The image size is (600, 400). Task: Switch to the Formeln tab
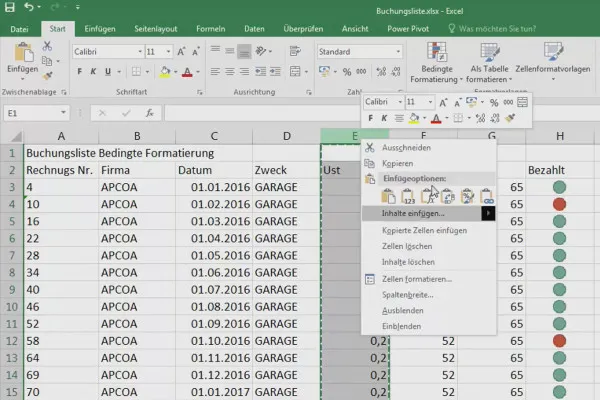tap(210, 29)
